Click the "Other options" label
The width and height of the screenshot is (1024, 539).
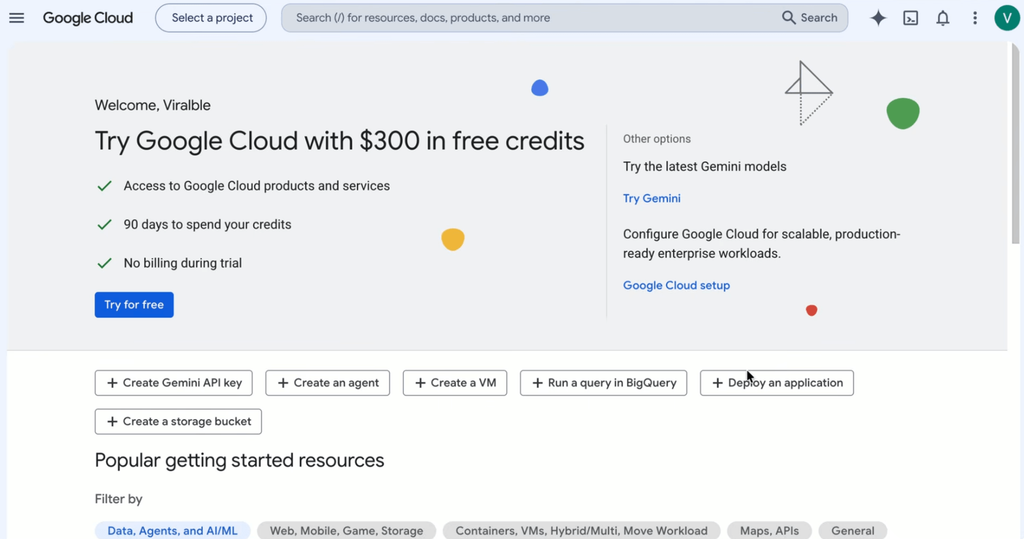(656, 139)
